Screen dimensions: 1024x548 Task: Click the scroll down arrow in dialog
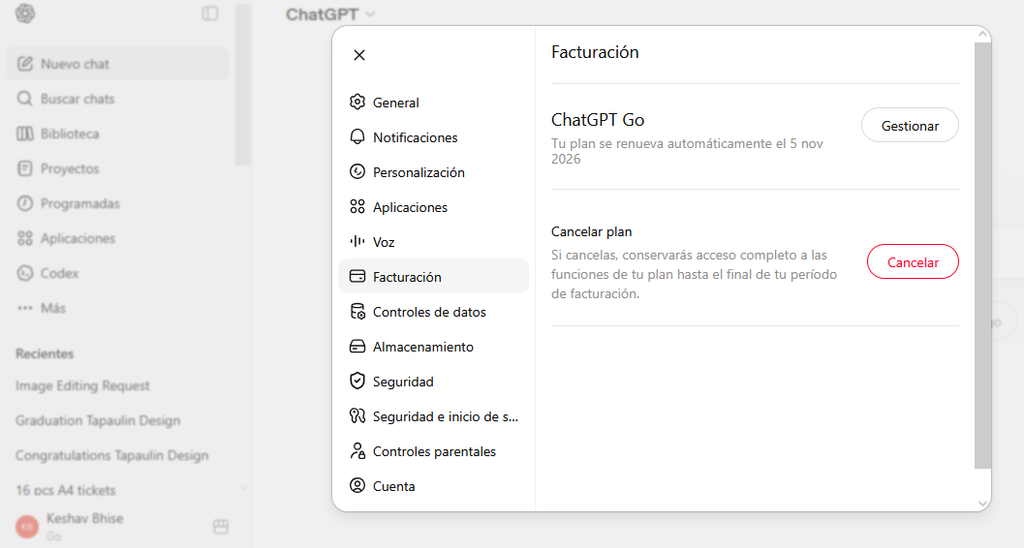click(x=982, y=503)
